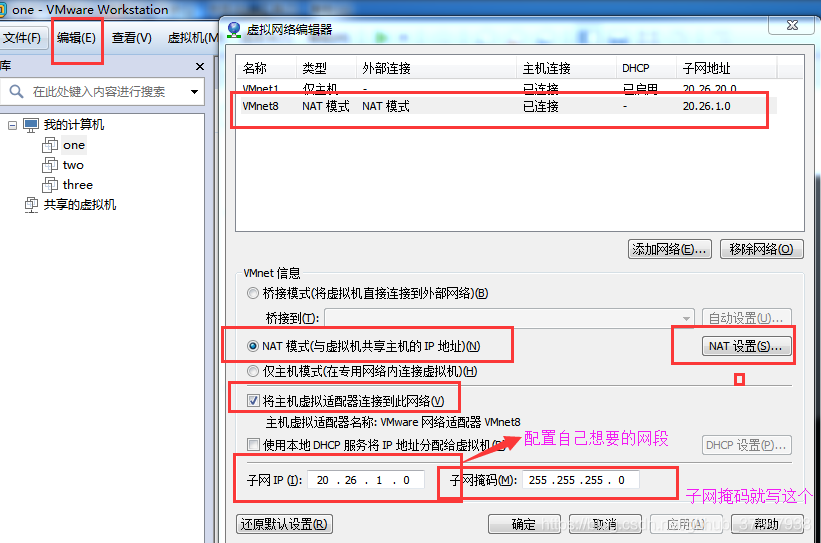Click the VM icon beside 'one'
This screenshot has width=821, height=543.
(x=50, y=145)
